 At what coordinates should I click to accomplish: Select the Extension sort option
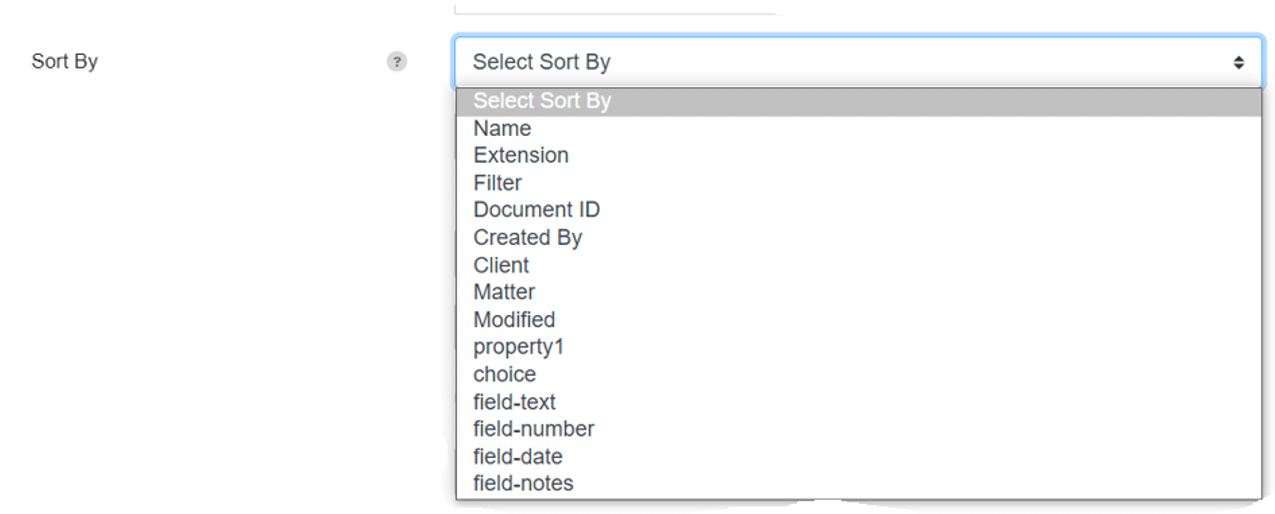[x=858, y=155]
